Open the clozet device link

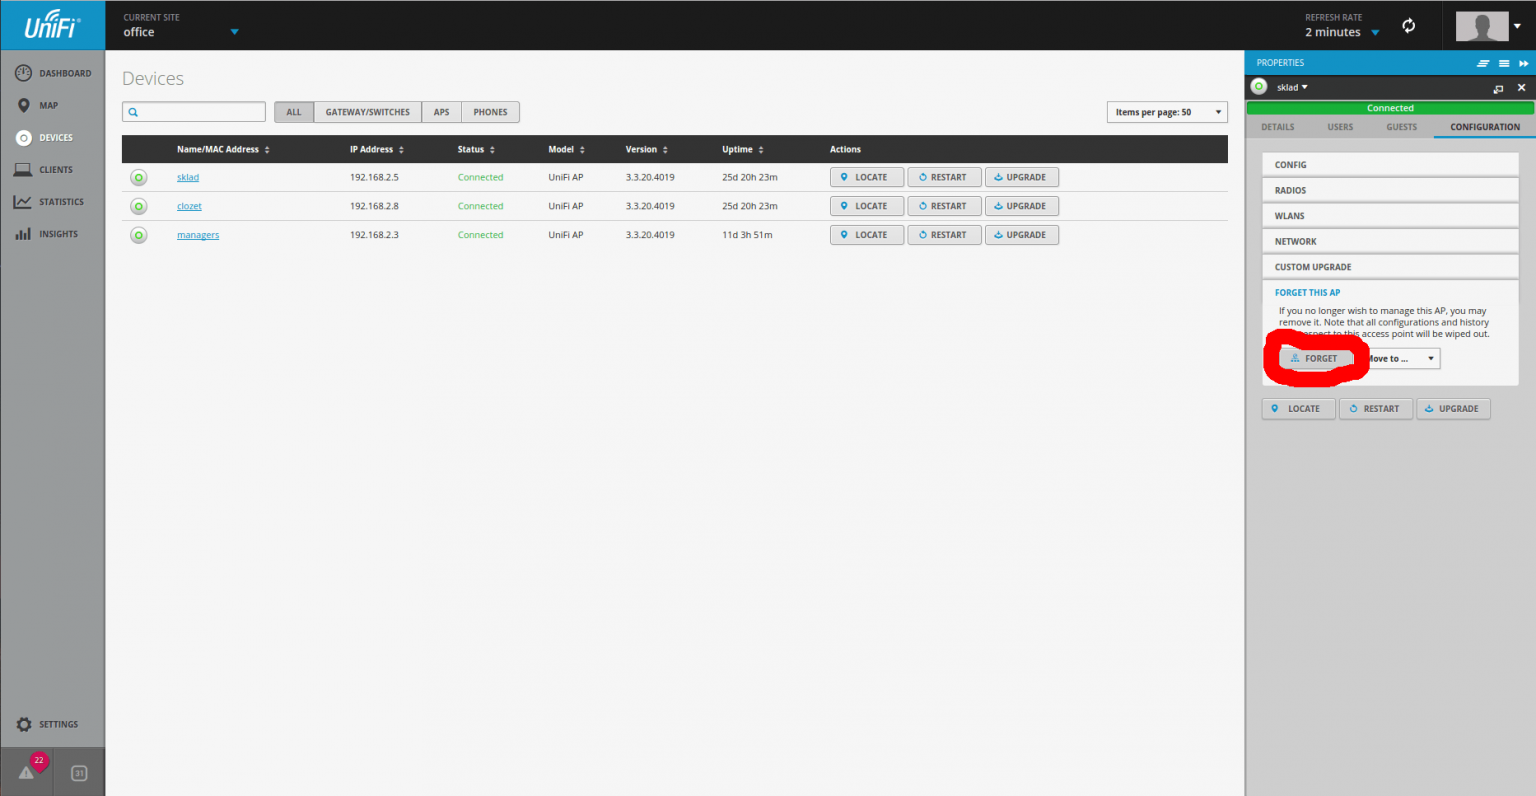pyautogui.click(x=189, y=206)
